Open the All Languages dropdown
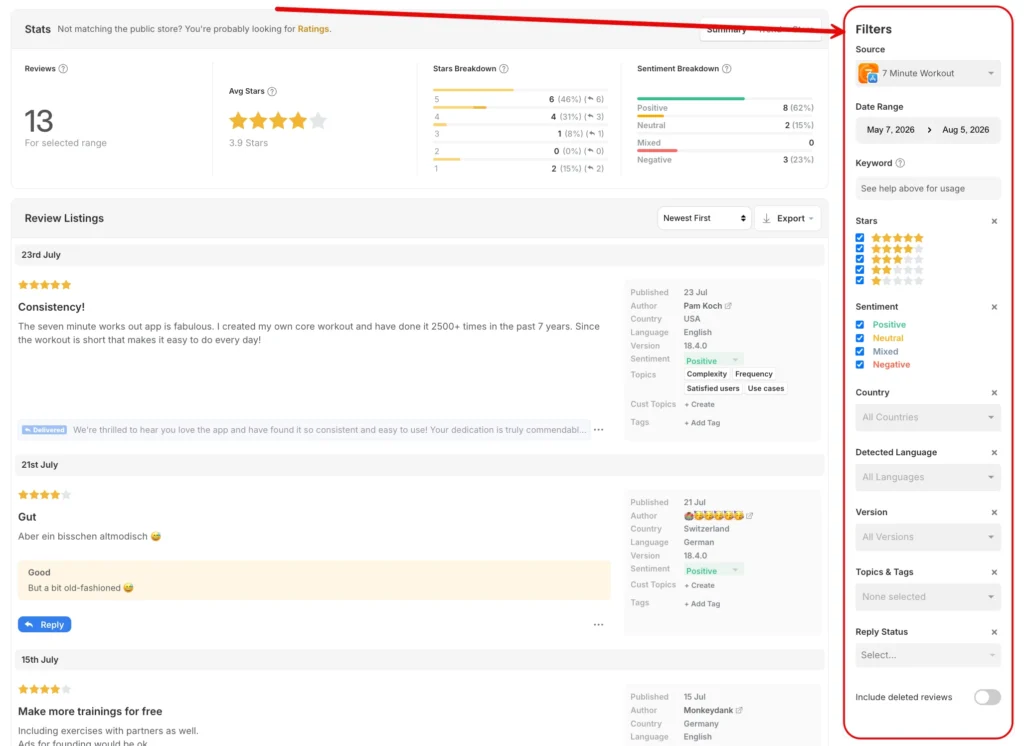 pyautogui.click(x=927, y=478)
